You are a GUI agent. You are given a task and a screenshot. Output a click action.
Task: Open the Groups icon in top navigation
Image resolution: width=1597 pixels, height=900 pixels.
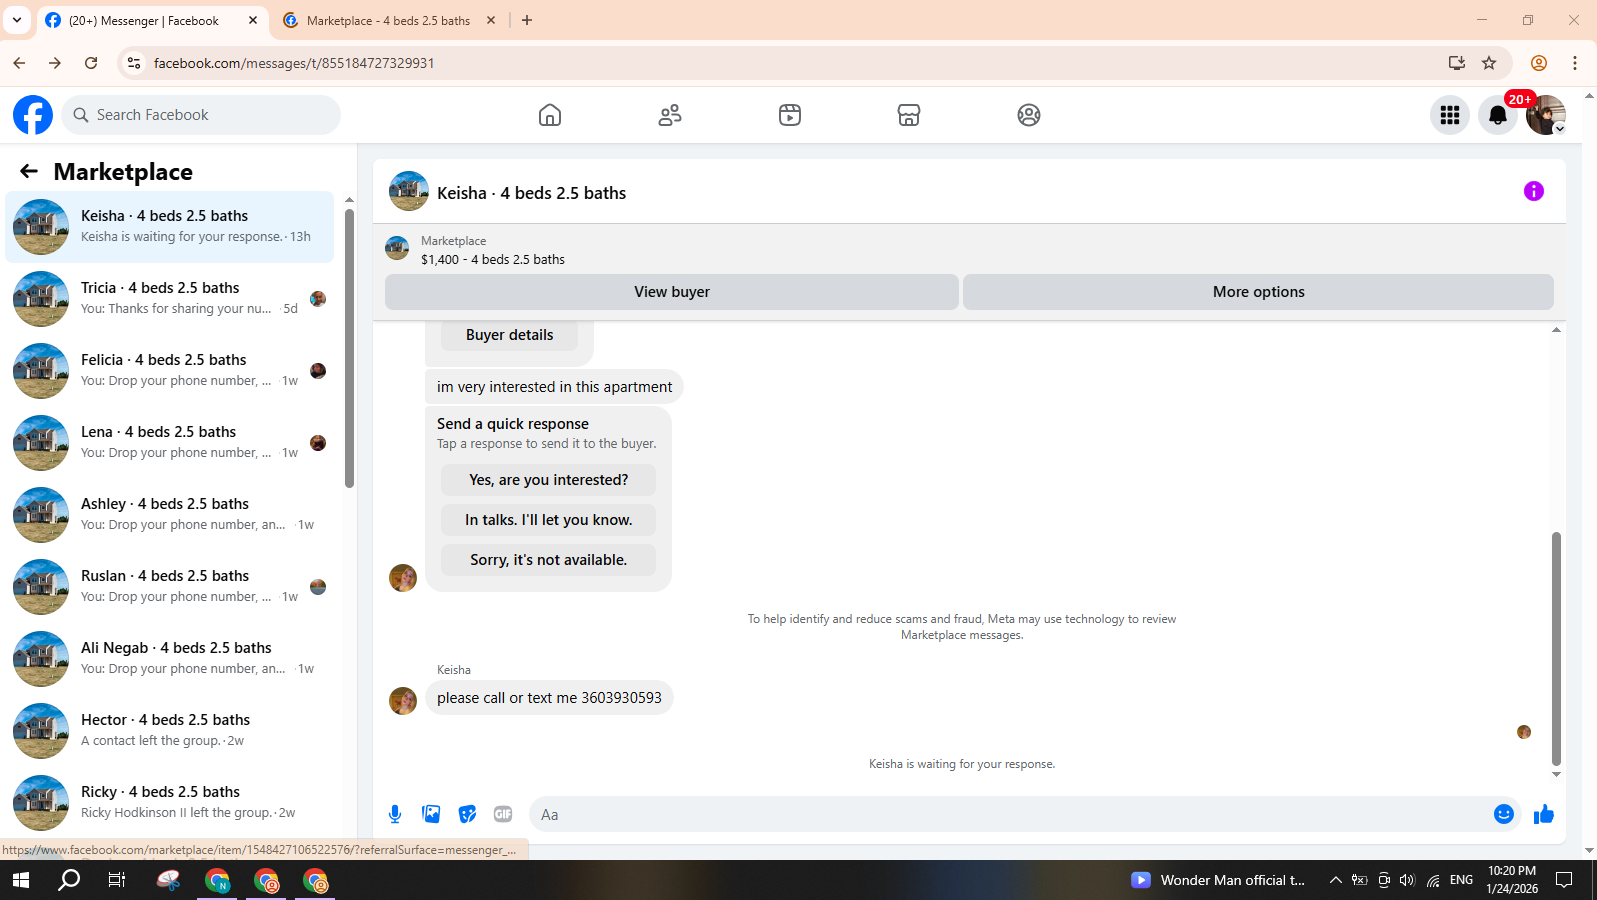pos(1029,115)
